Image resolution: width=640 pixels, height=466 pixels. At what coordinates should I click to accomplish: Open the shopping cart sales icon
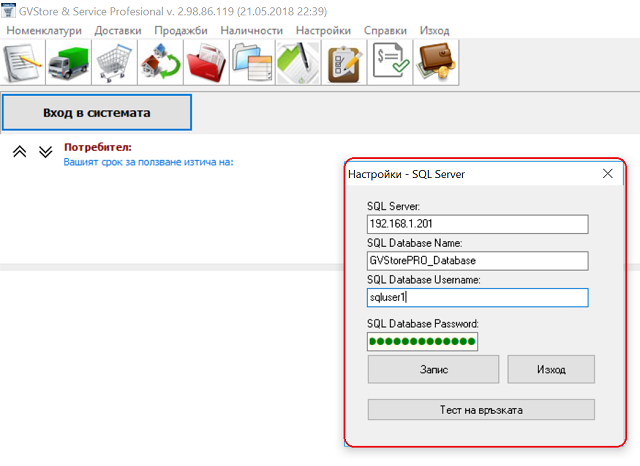115,62
